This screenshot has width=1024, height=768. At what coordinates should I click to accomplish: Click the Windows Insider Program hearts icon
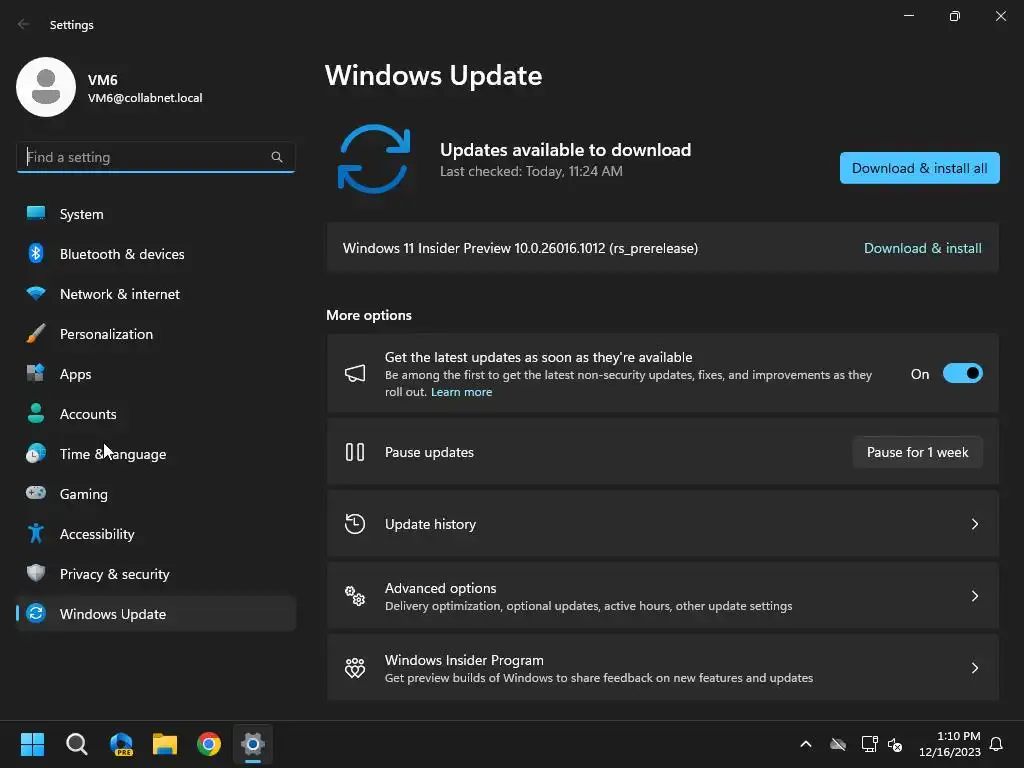coord(355,667)
